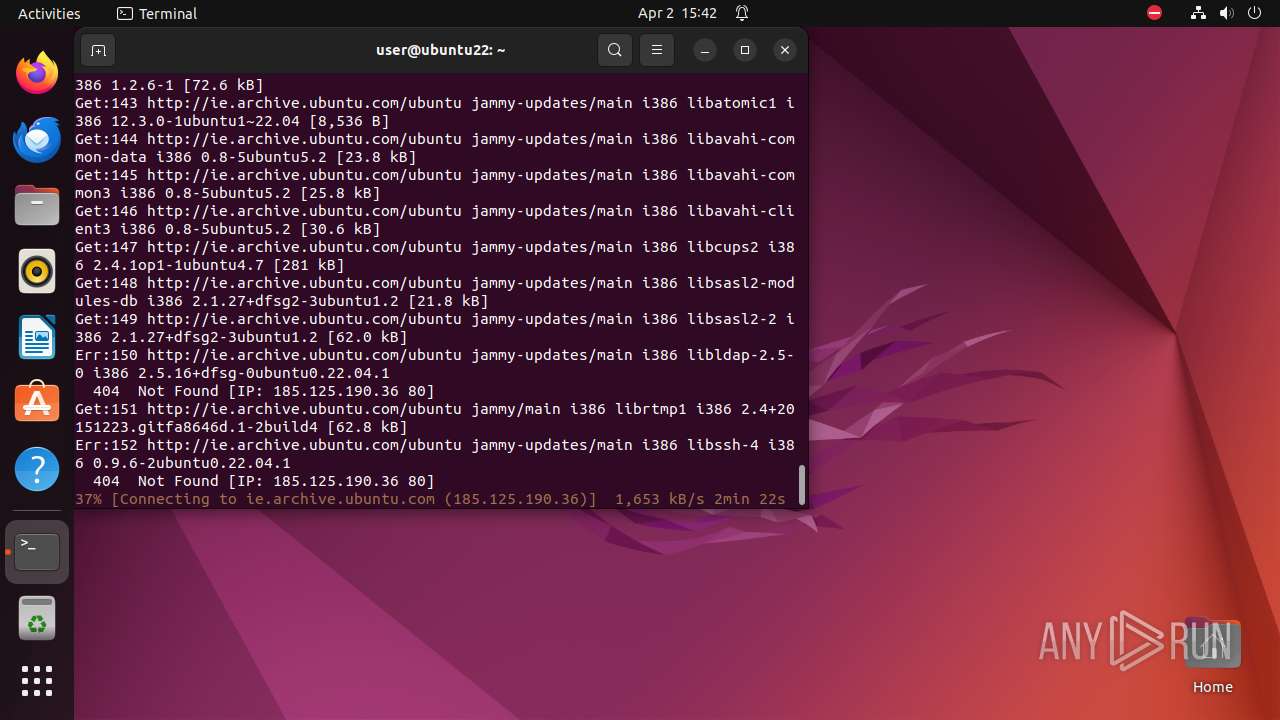
Task: Close the terminal window
Action: pos(785,50)
